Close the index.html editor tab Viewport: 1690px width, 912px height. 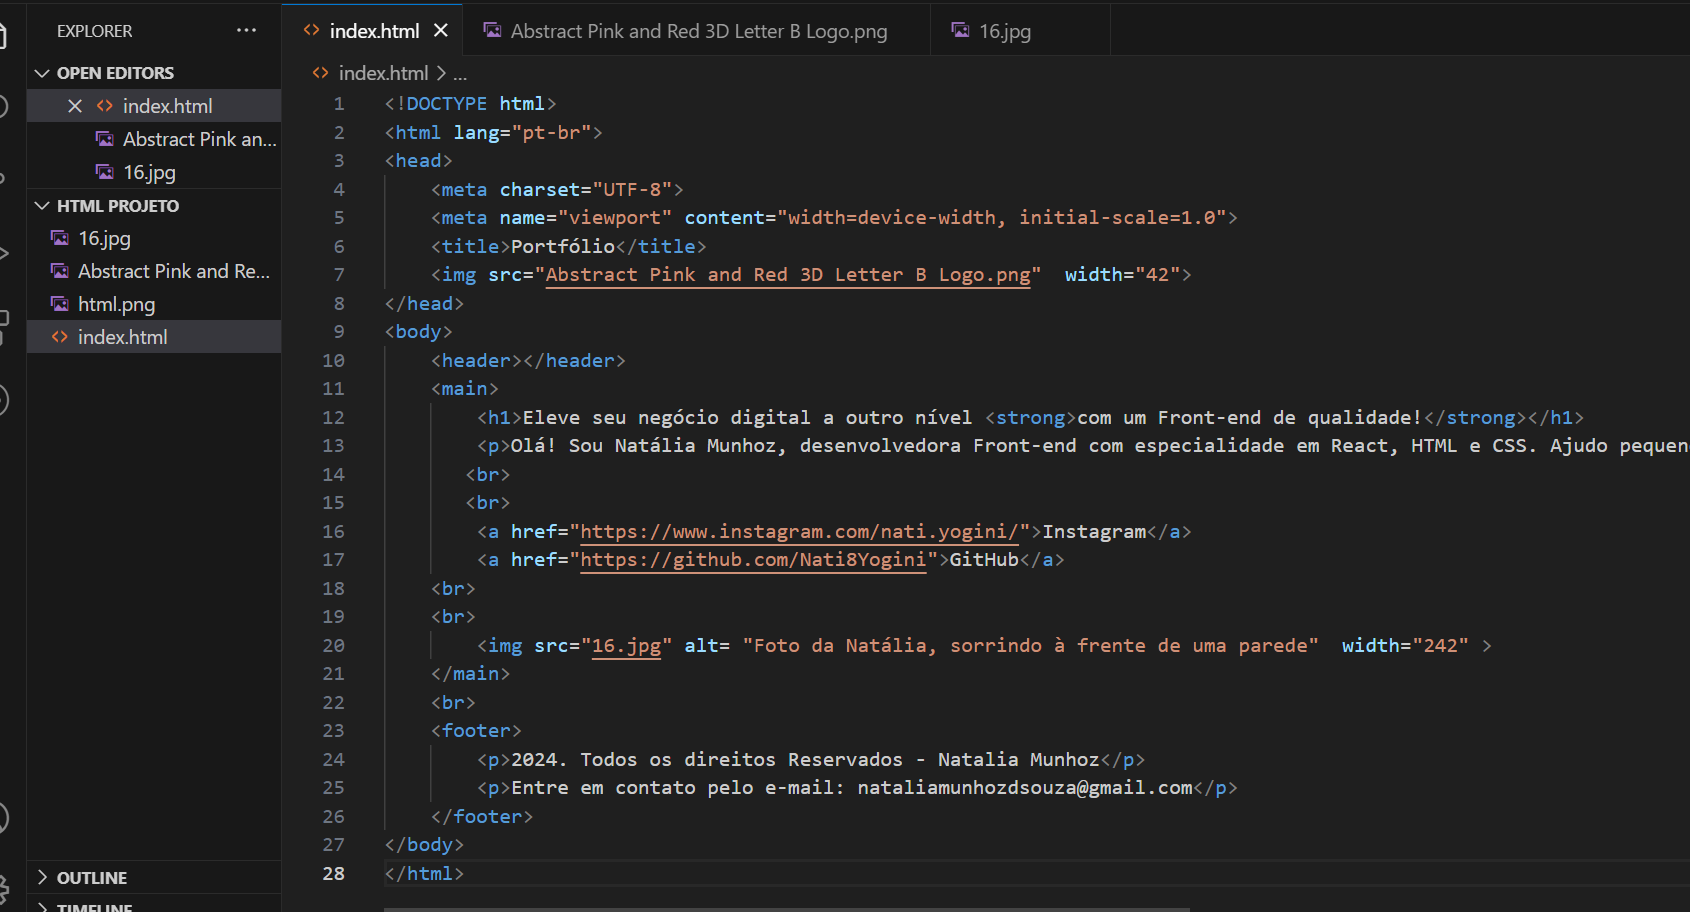pos(441,31)
